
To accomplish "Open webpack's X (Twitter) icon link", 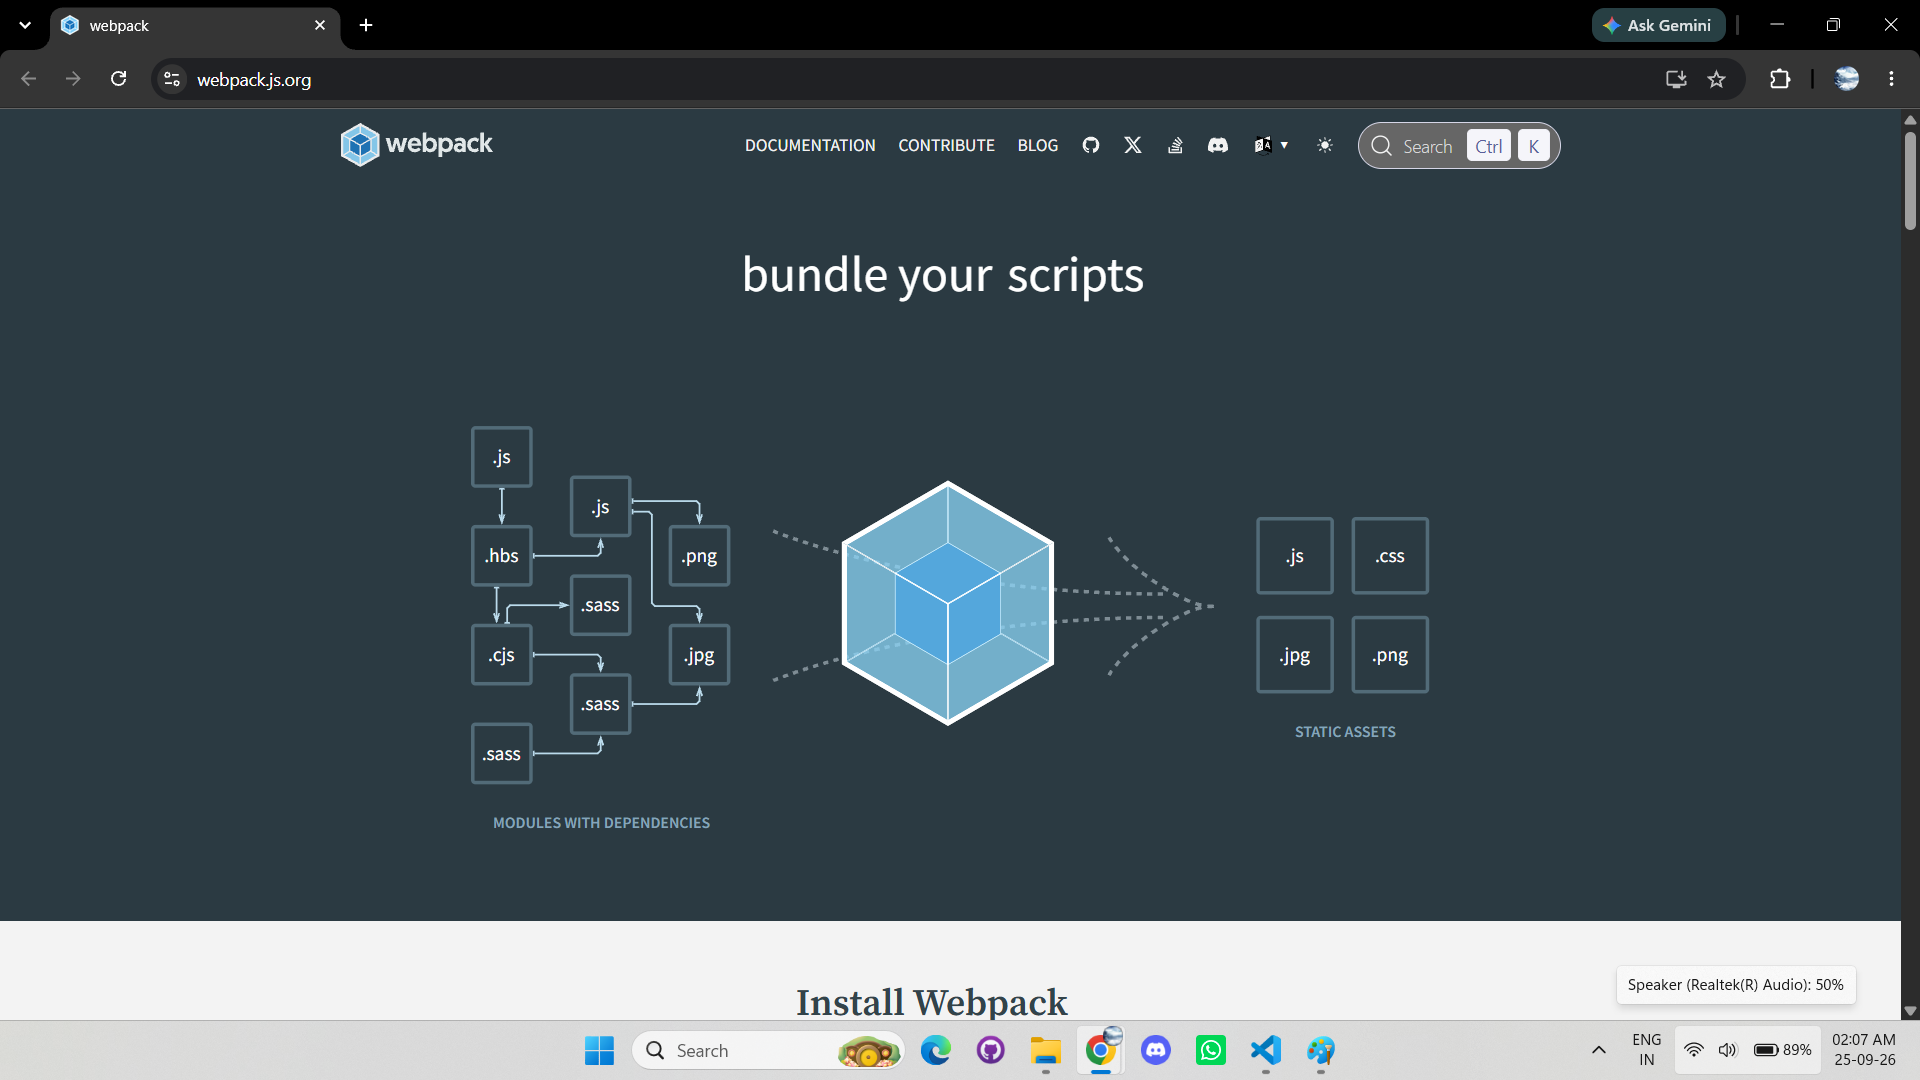I will click(1133, 146).
